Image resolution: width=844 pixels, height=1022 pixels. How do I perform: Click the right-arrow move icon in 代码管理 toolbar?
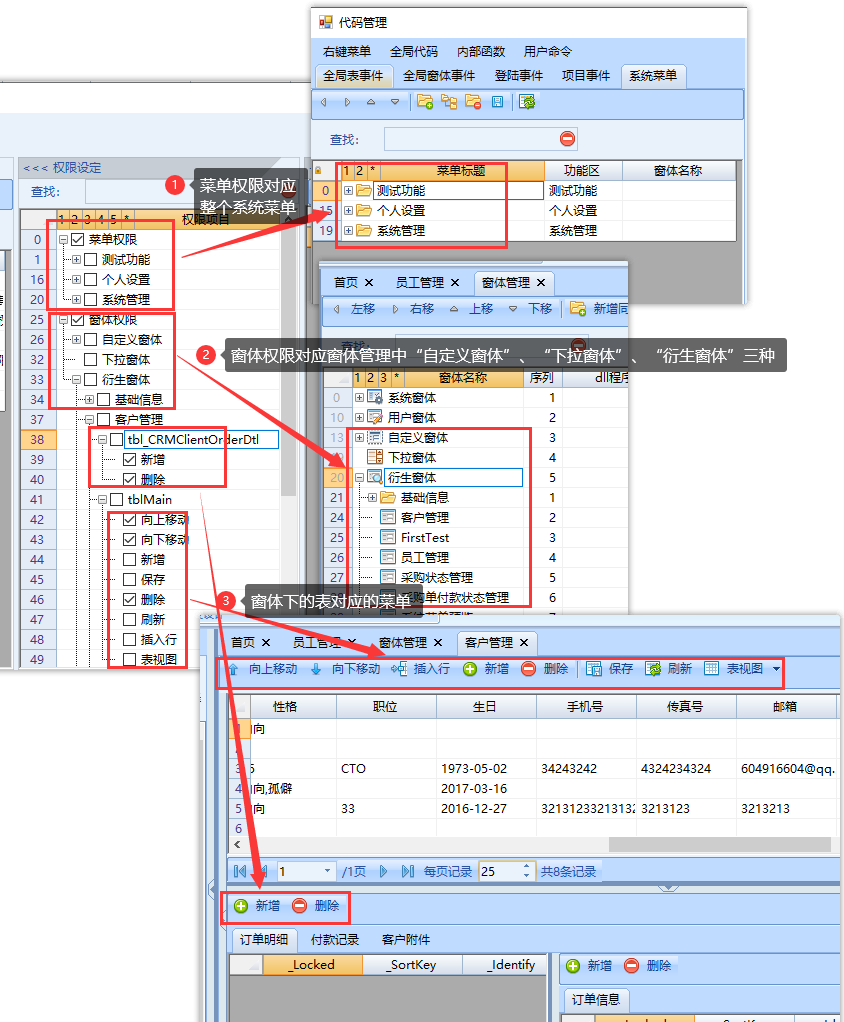pyautogui.click(x=347, y=102)
